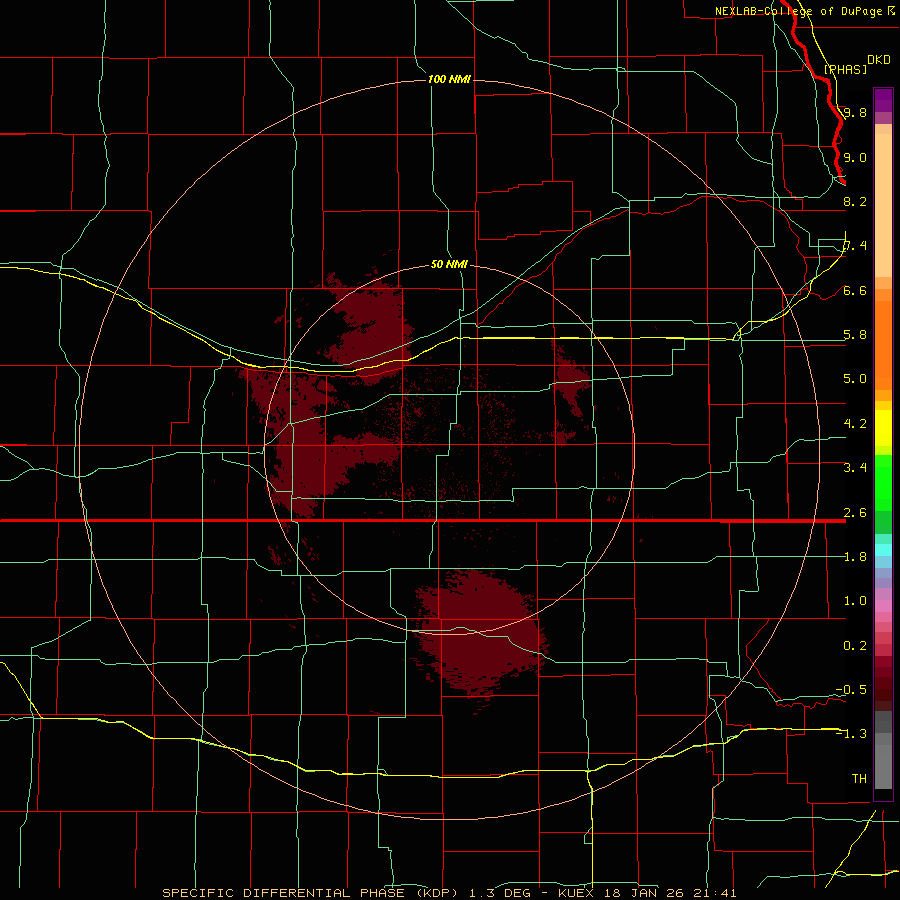Select the 1.0 value on color scale
Viewport: 900px width, 900px height.
tap(855, 601)
